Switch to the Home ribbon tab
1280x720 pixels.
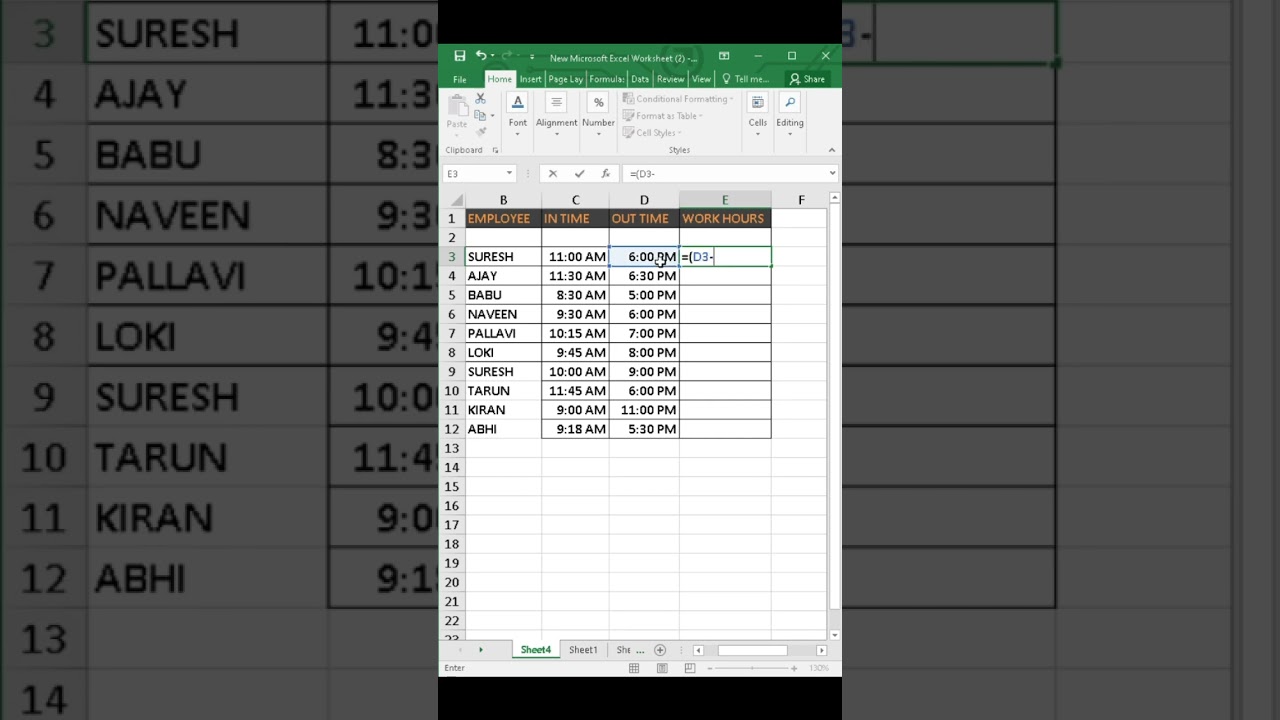click(500, 79)
